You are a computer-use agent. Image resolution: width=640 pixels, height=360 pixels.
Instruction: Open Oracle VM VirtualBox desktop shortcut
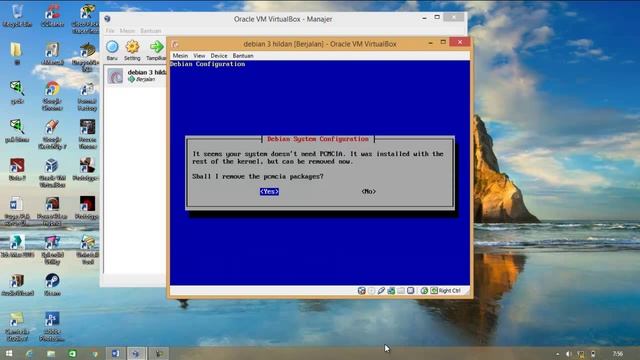point(52,172)
